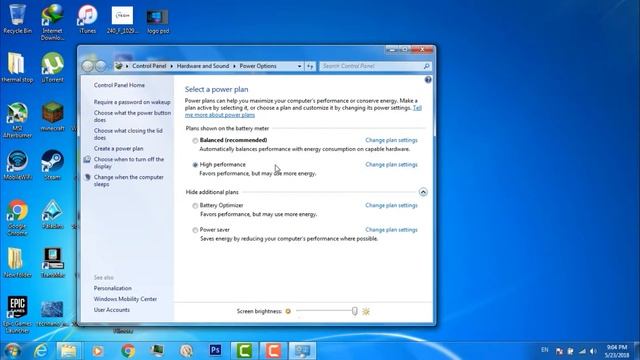The height and width of the screenshot is (360, 640).
Task: Click the Screen brightness slider handle
Action: 354,311
